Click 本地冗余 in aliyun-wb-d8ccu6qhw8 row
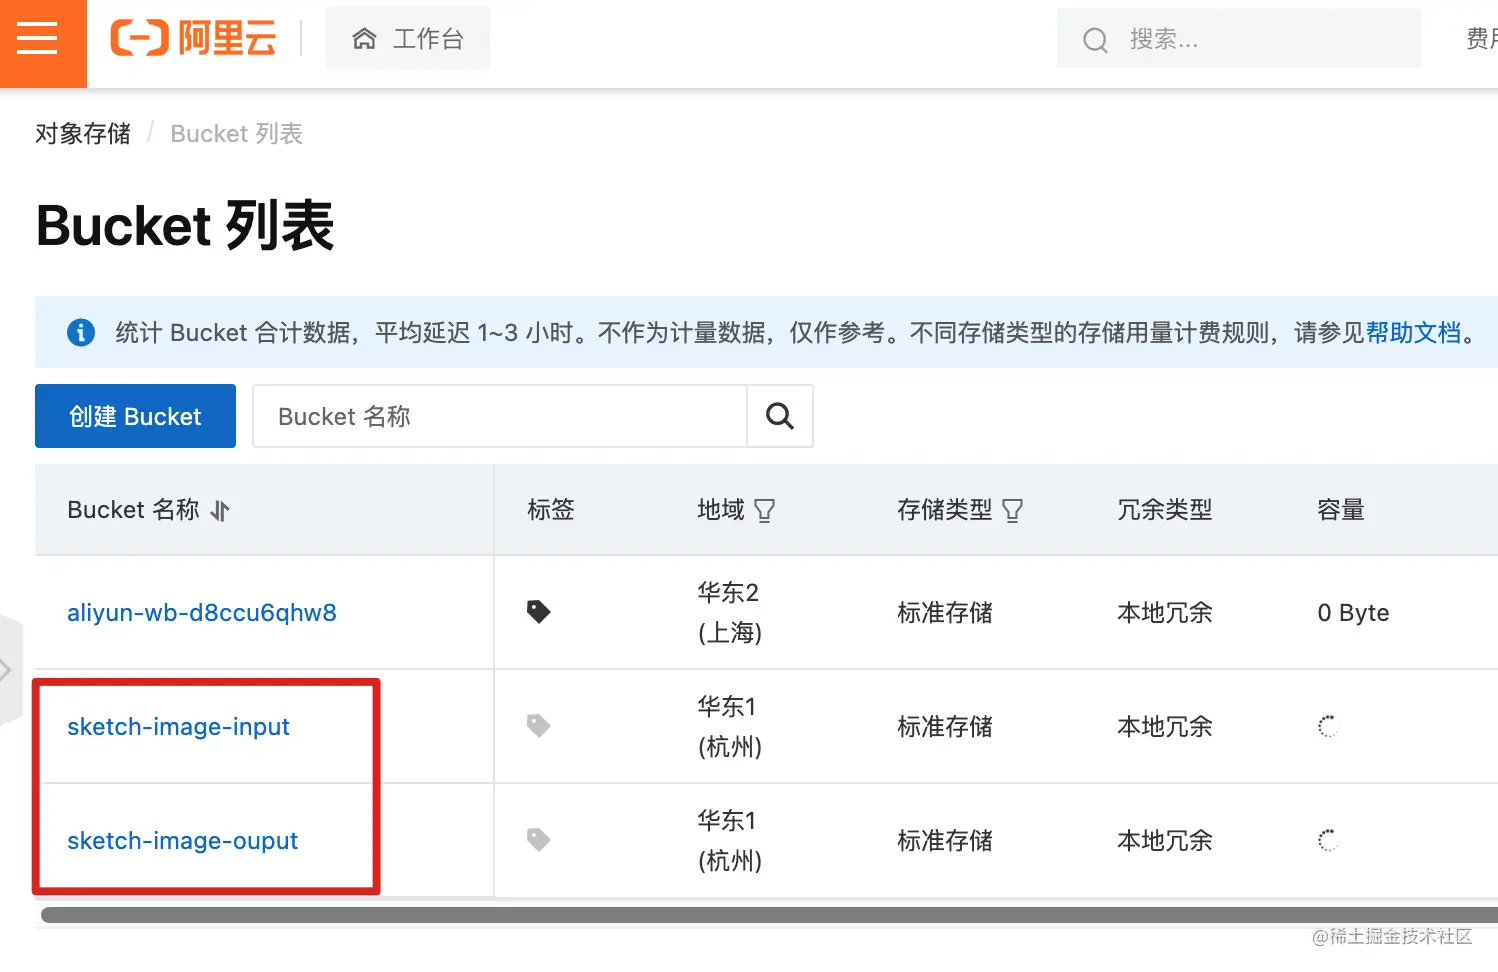This screenshot has height=972, width=1498. pyautogui.click(x=1165, y=613)
